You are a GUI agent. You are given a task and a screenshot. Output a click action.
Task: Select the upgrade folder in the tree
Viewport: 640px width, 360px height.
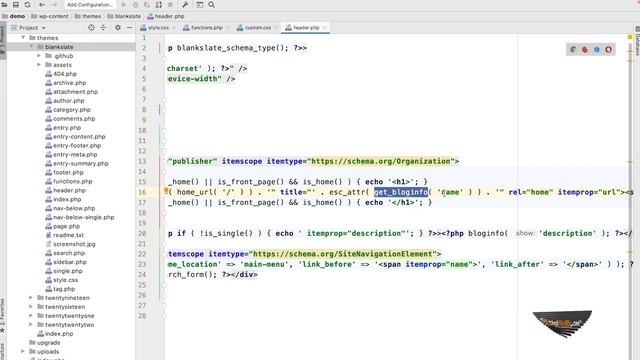pos(44,342)
